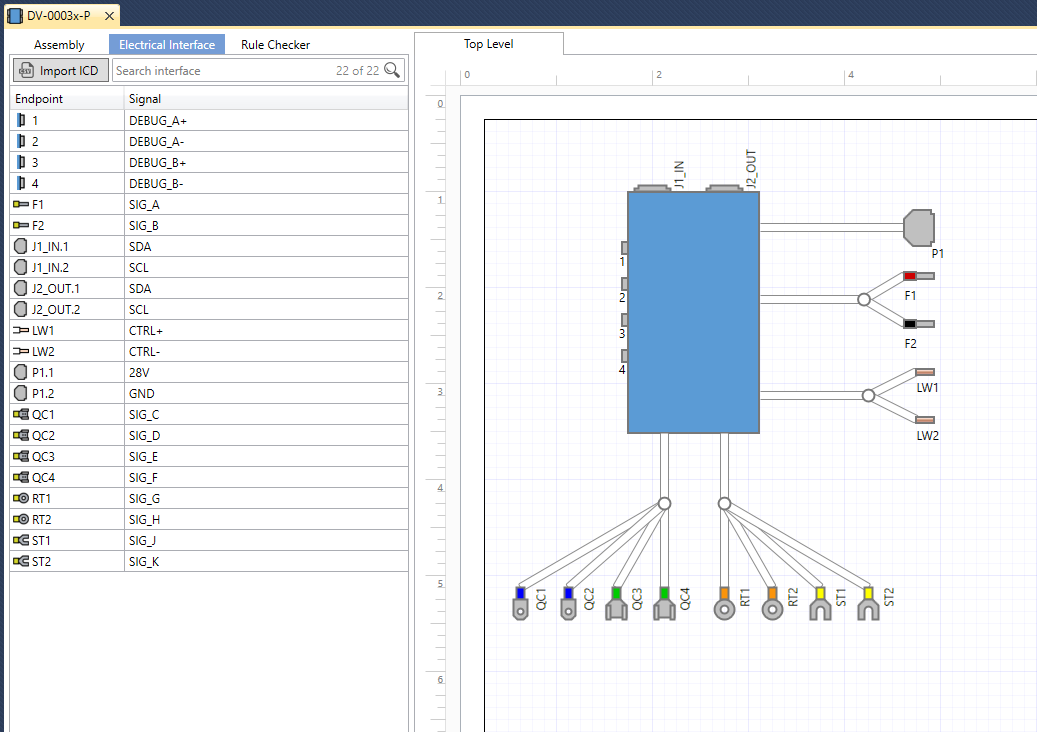
Task: Switch to the Assembly tab
Action: (x=59, y=45)
